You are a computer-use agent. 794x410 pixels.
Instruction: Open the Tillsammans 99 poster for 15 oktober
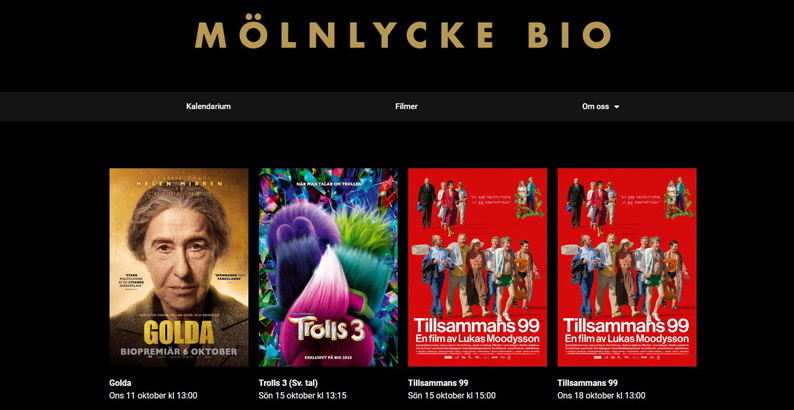(478, 267)
